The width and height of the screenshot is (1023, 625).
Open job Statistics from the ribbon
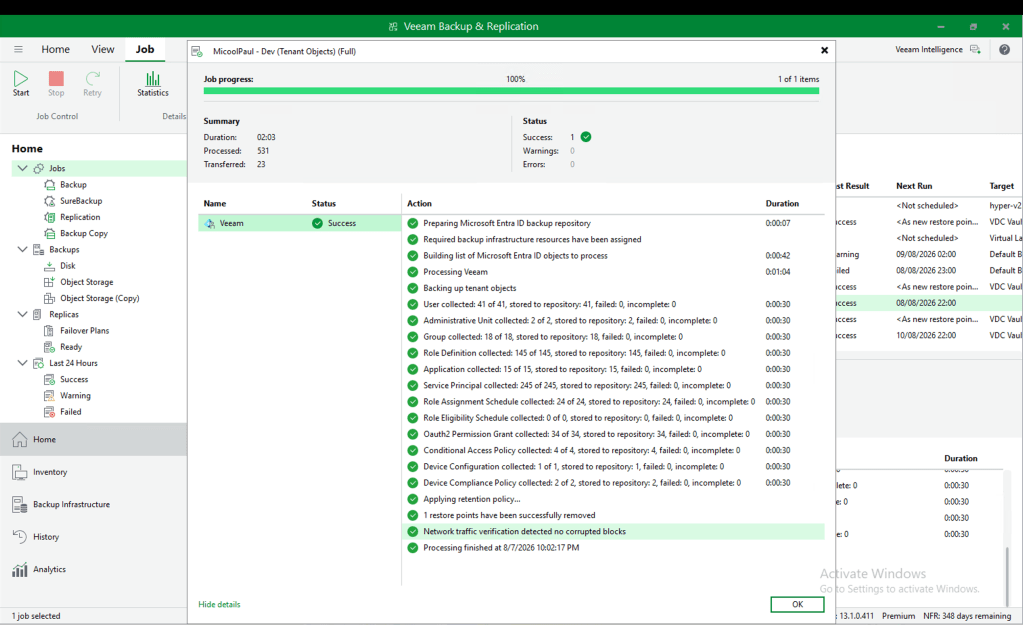pos(153,84)
